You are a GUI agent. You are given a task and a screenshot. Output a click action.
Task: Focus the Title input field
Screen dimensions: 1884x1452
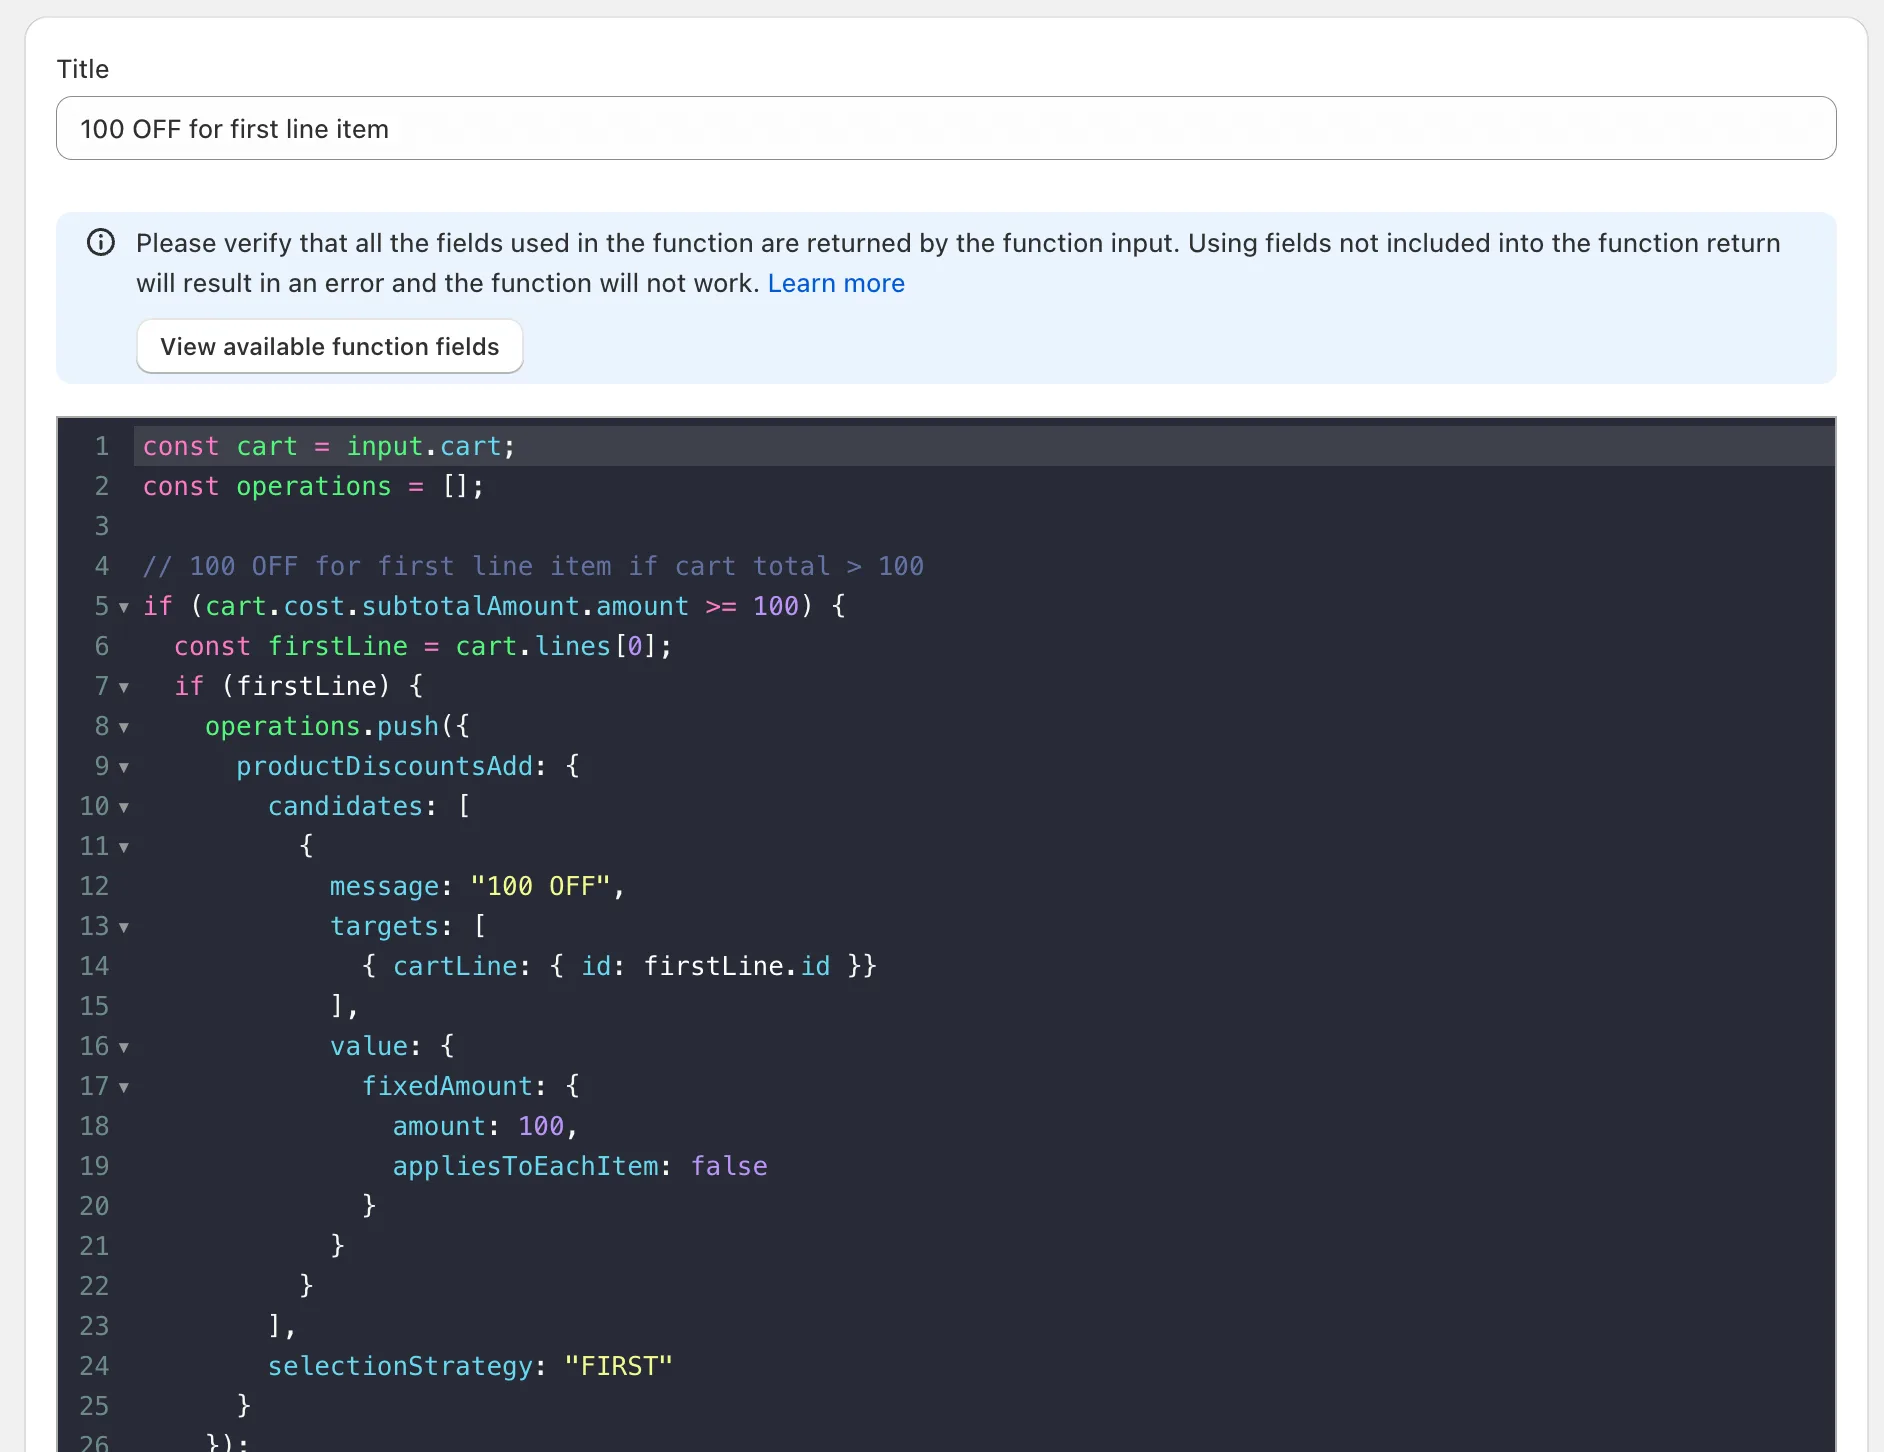[945, 129]
